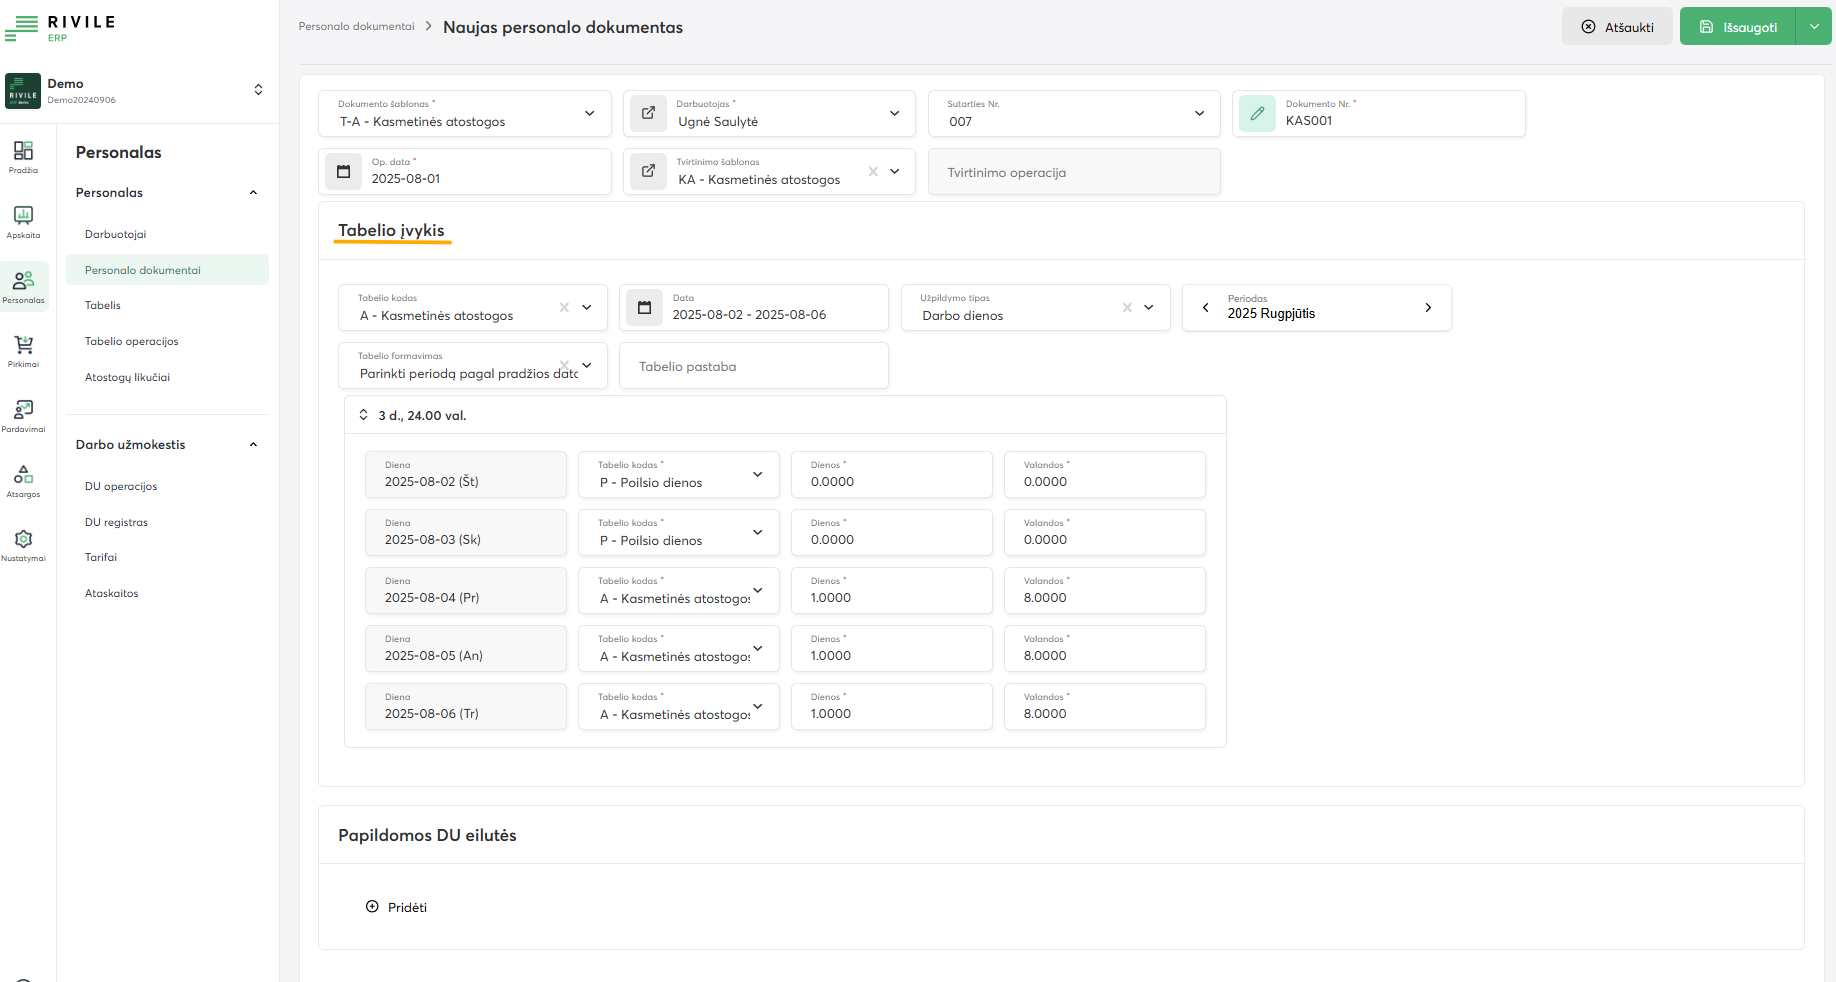Collapse the Darbo užmokestis menu section
The image size is (1836, 982).
pos(253,445)
